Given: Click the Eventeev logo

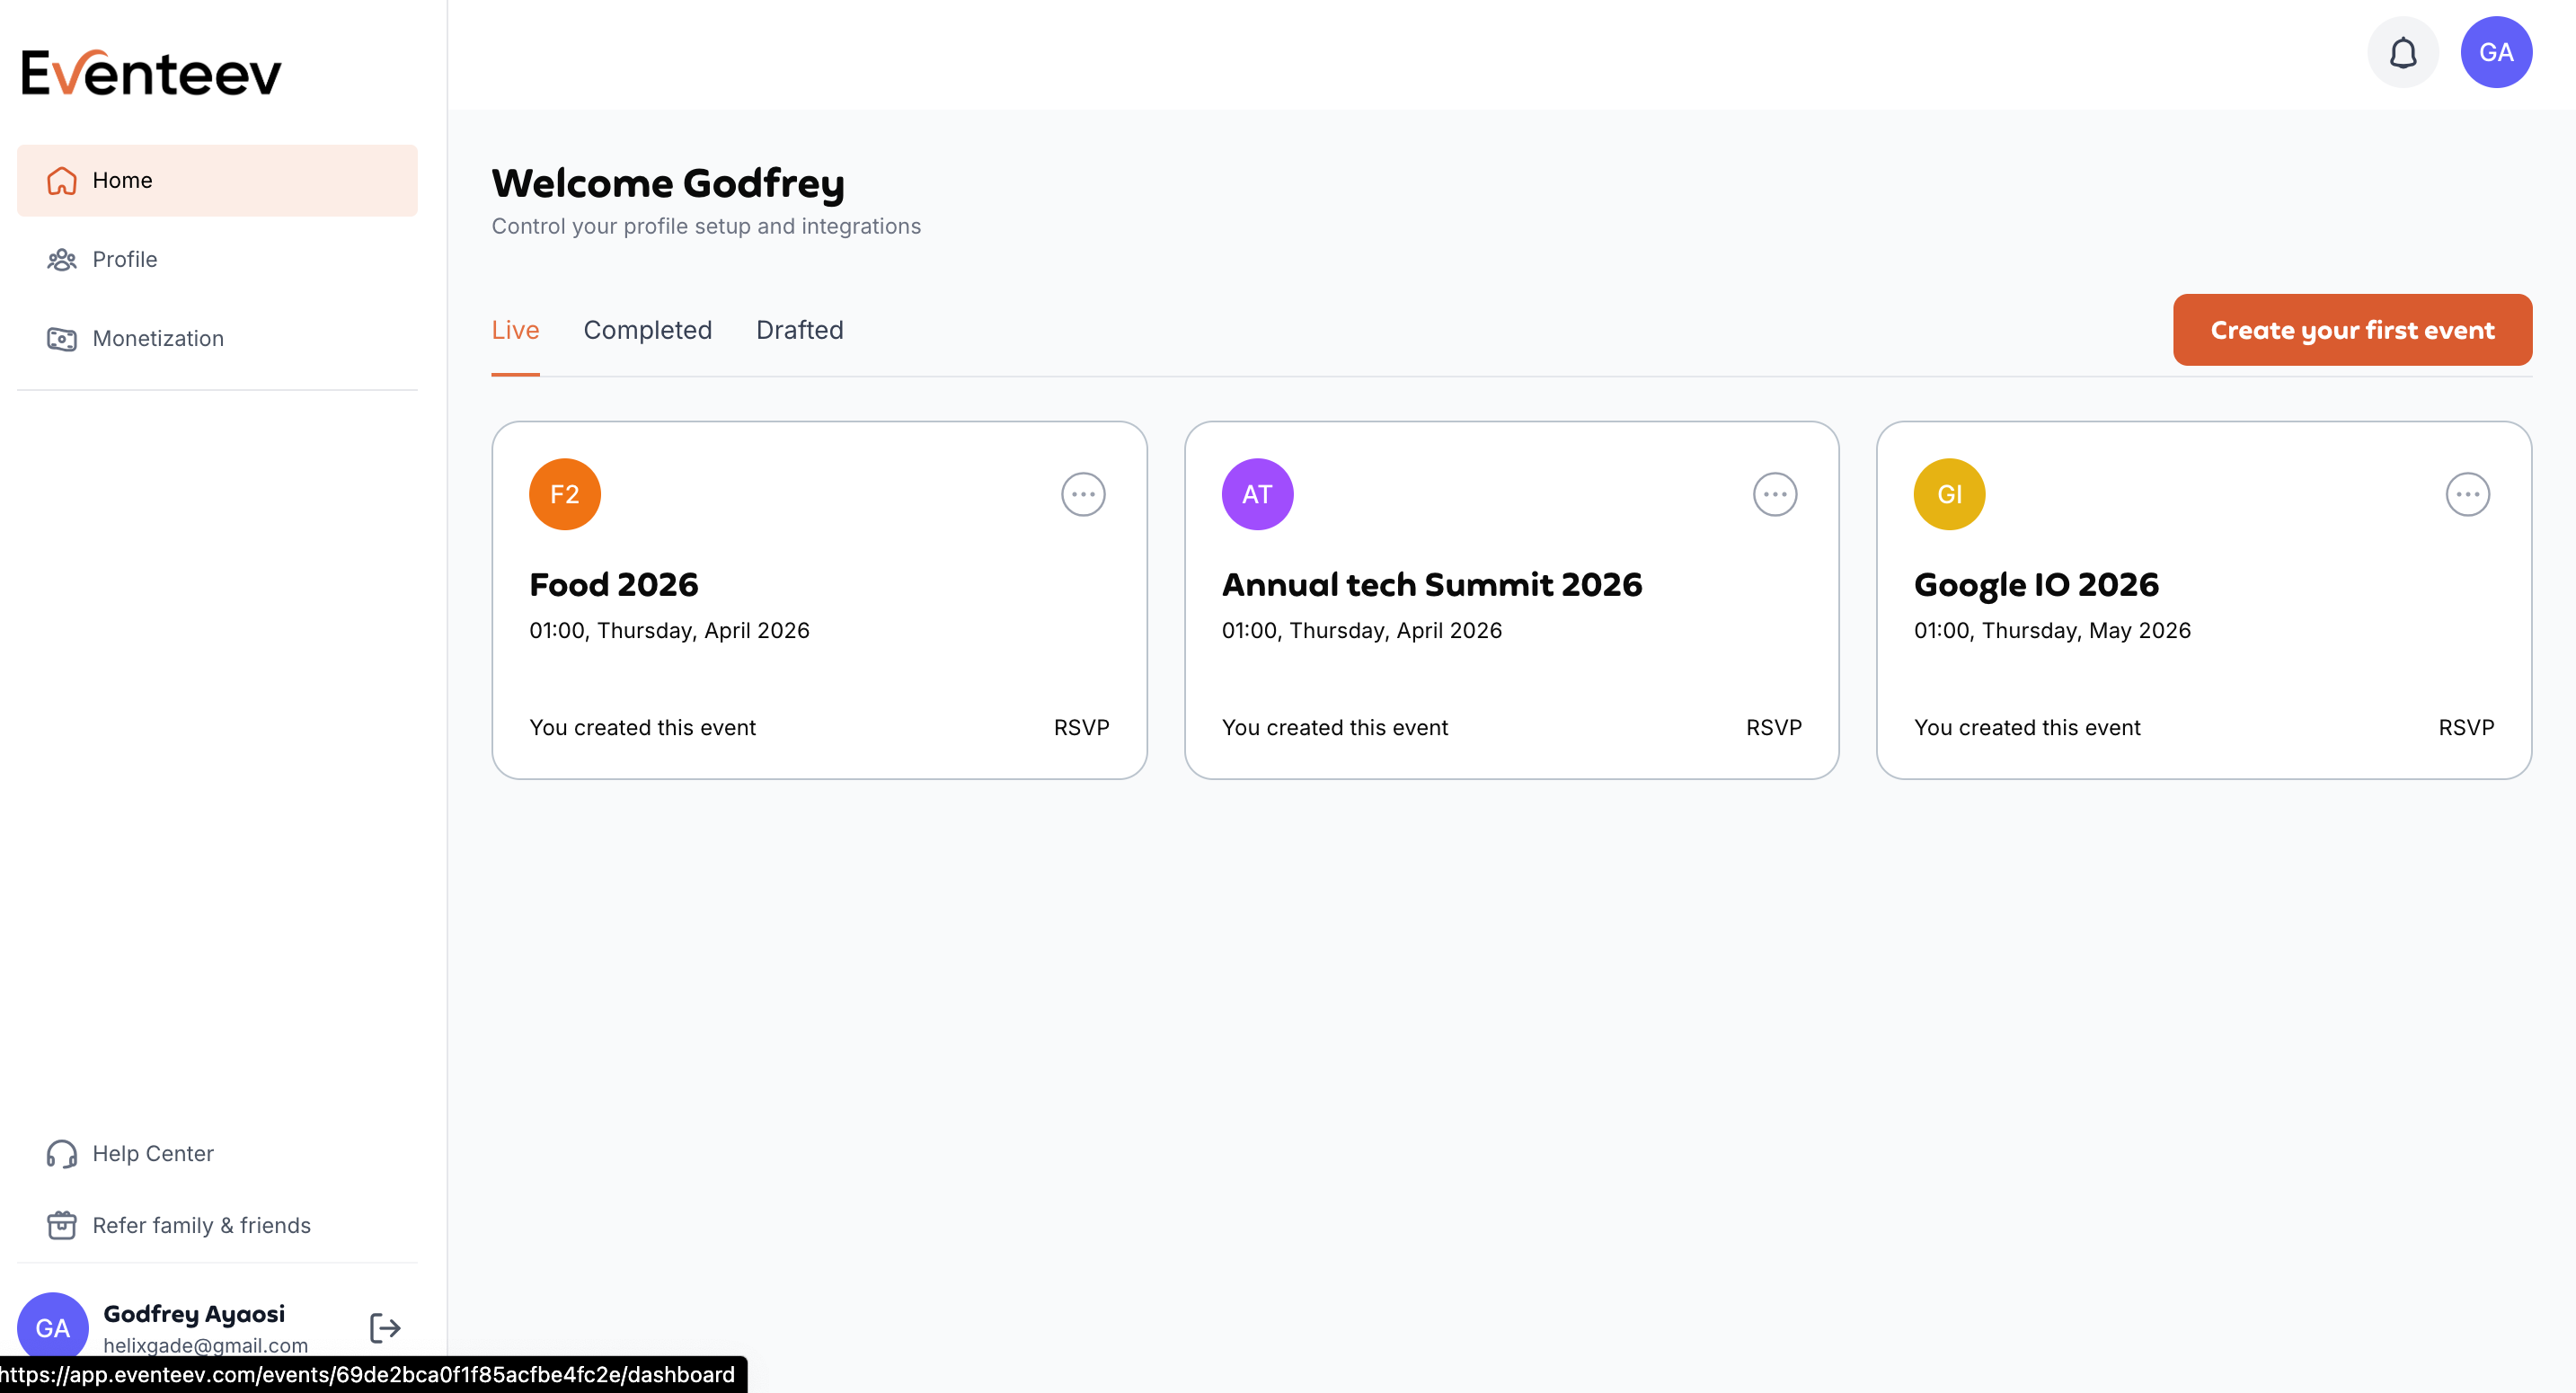Looking at the screenshot, I should click(152, 73).
